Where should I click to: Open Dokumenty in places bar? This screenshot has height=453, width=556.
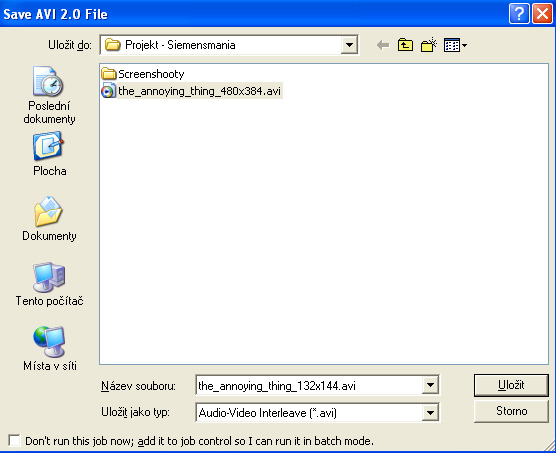pyautogui.click(x=49, y=219)
